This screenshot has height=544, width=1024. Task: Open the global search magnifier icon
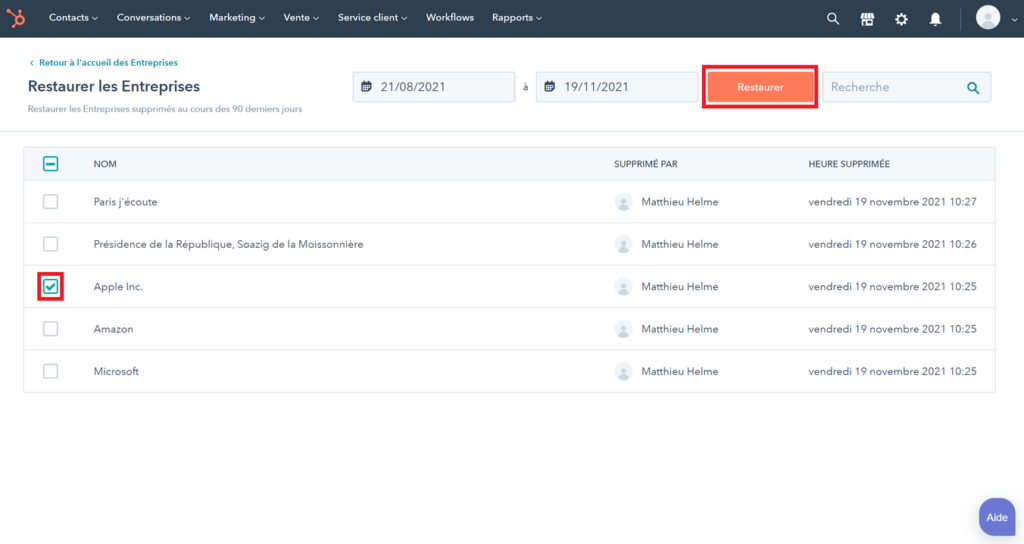[833, 18]
